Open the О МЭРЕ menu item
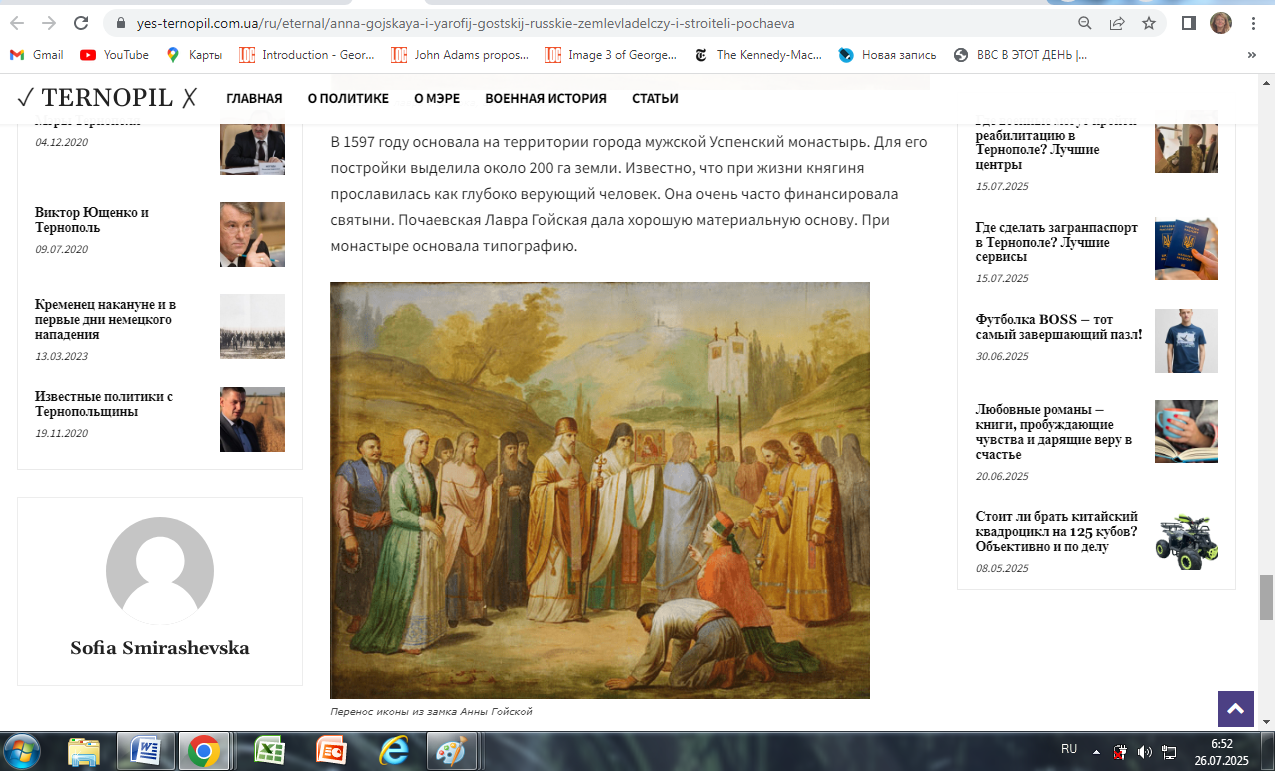 click(x=437, y=98)
